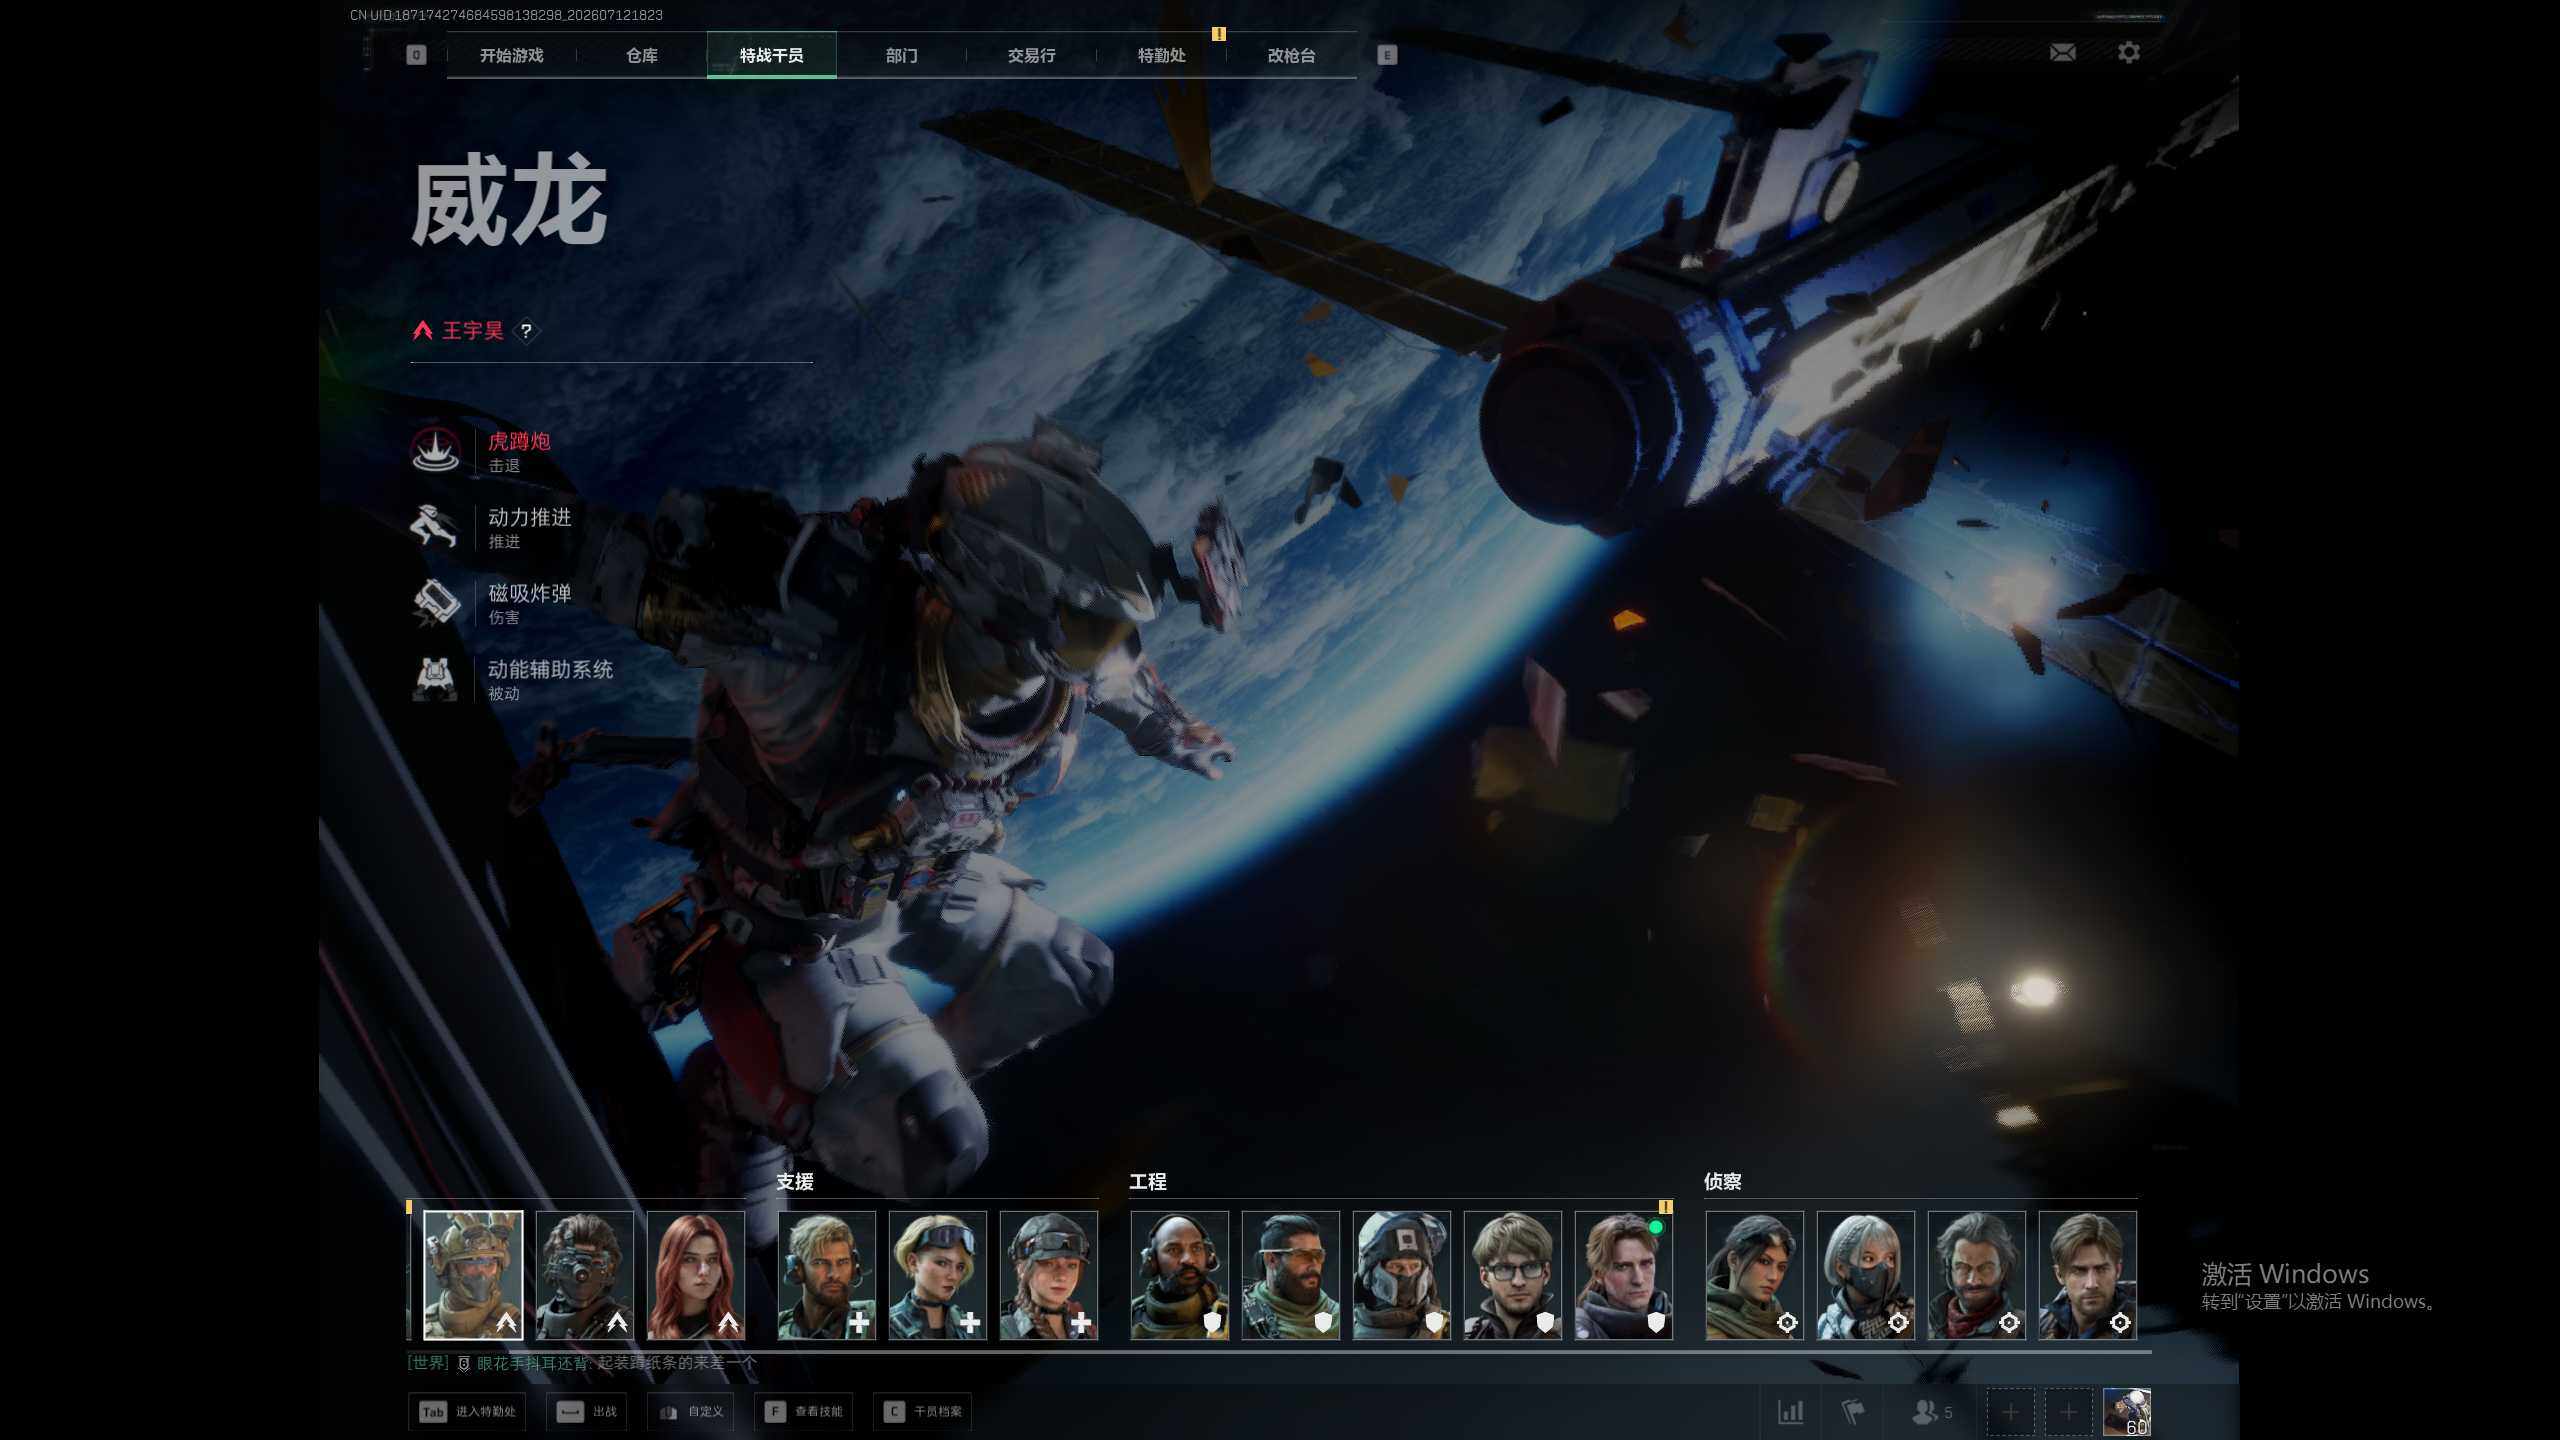Select the red-haired female operator portrait
2560x1440 pixels.
696,1275
